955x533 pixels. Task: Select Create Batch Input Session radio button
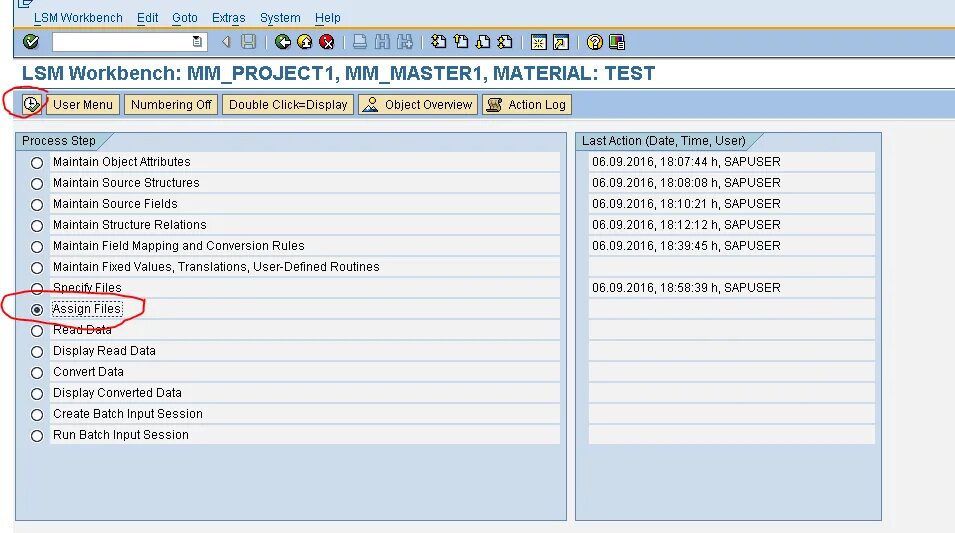37,415
